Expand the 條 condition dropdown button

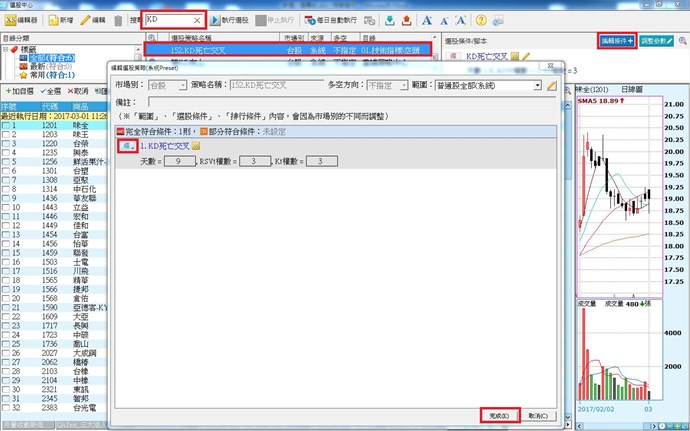(x=126, y=146)
